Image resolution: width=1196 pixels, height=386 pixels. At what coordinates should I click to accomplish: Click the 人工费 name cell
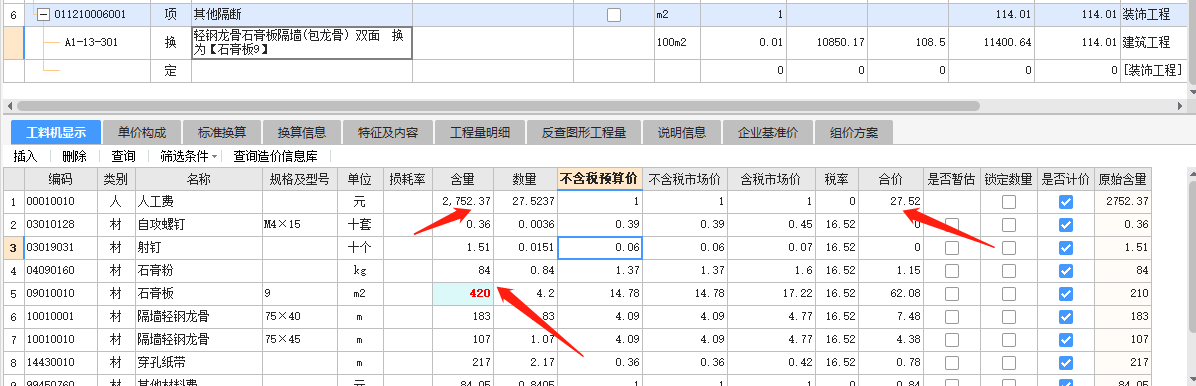coord(198,202)
